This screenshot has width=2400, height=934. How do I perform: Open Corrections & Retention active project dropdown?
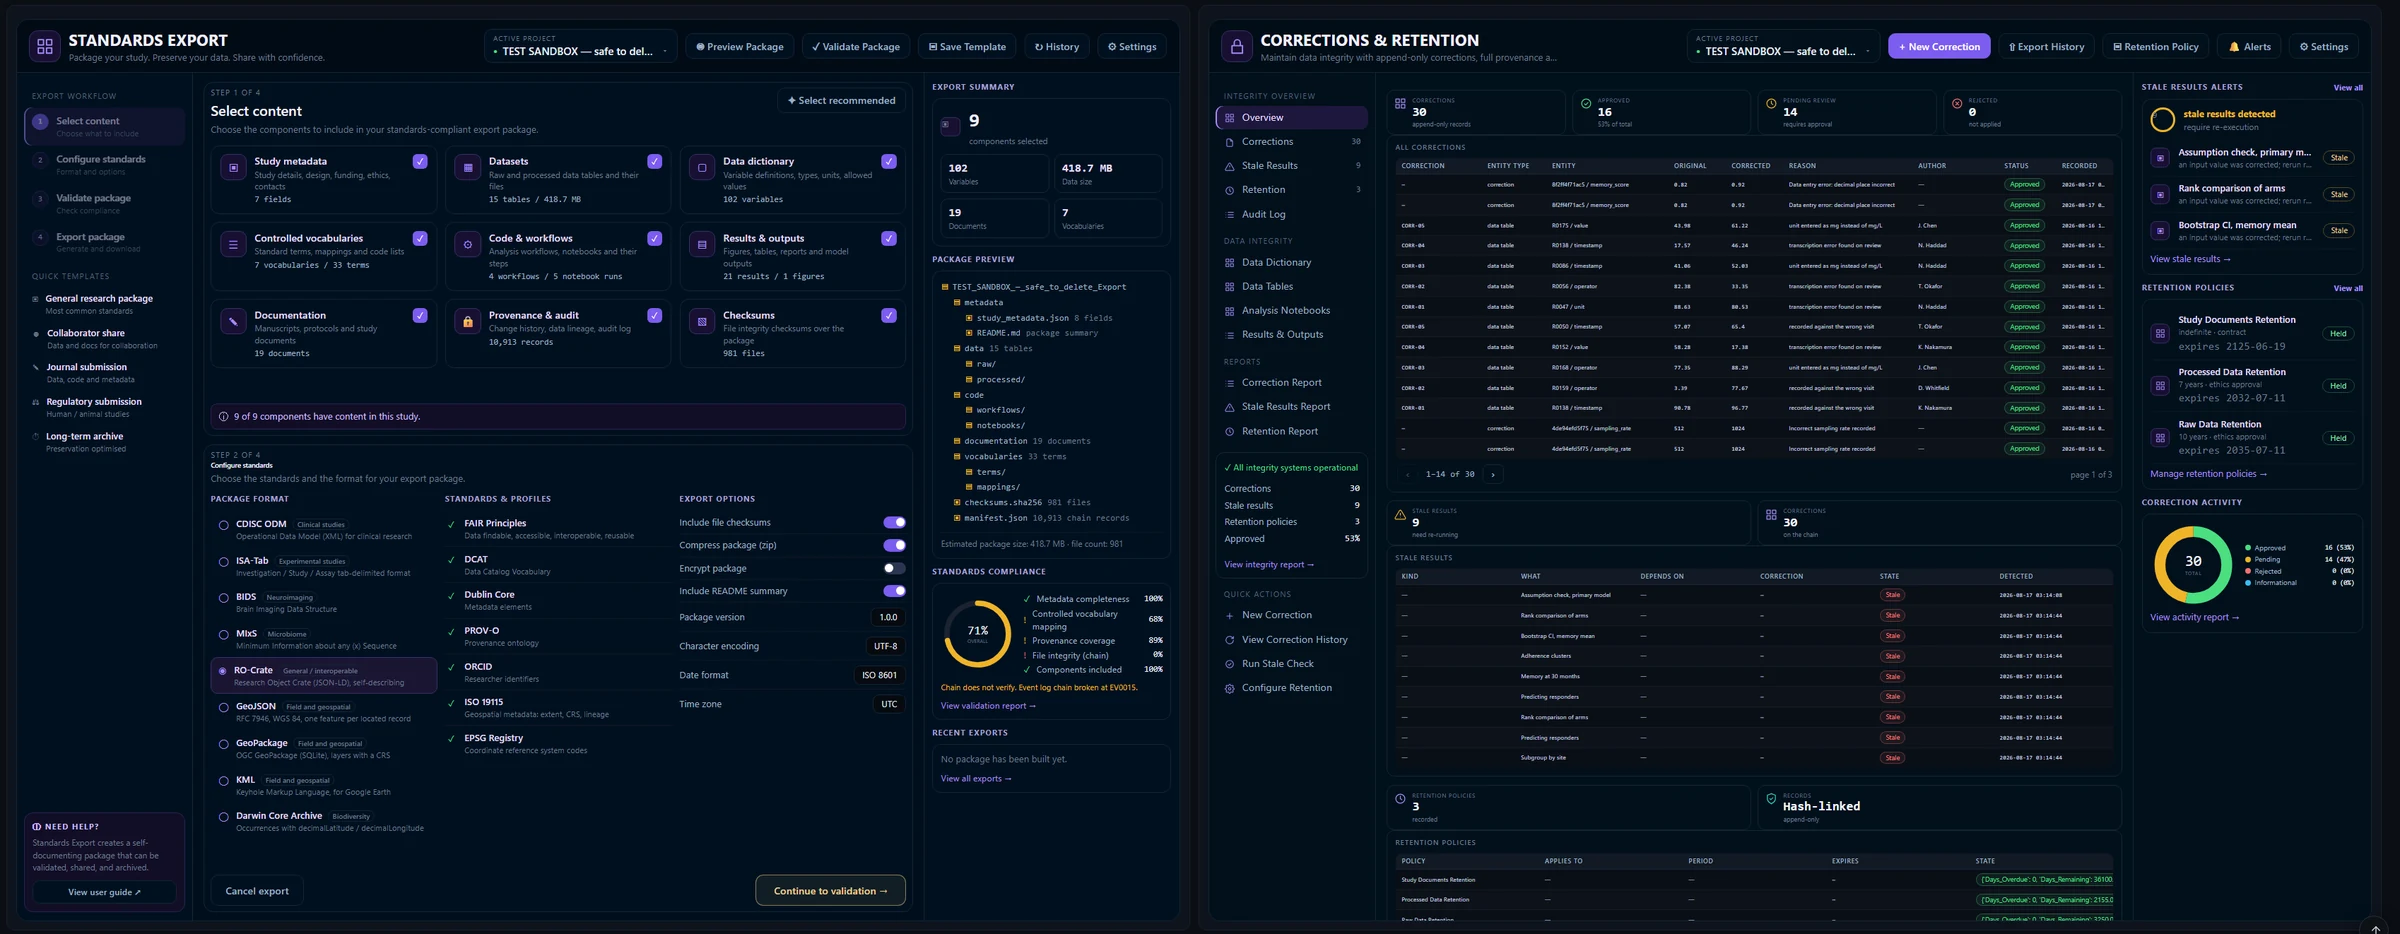tap(1783, 46)
